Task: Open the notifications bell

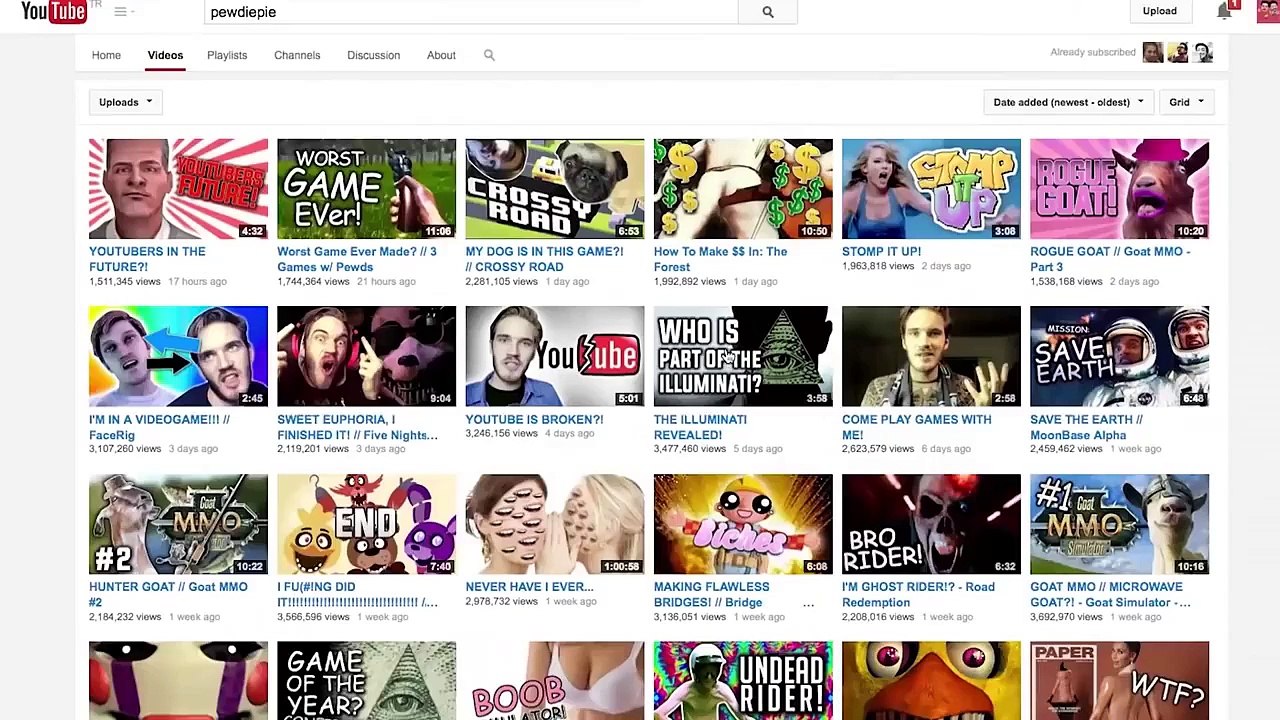Action: (1223, 11)
